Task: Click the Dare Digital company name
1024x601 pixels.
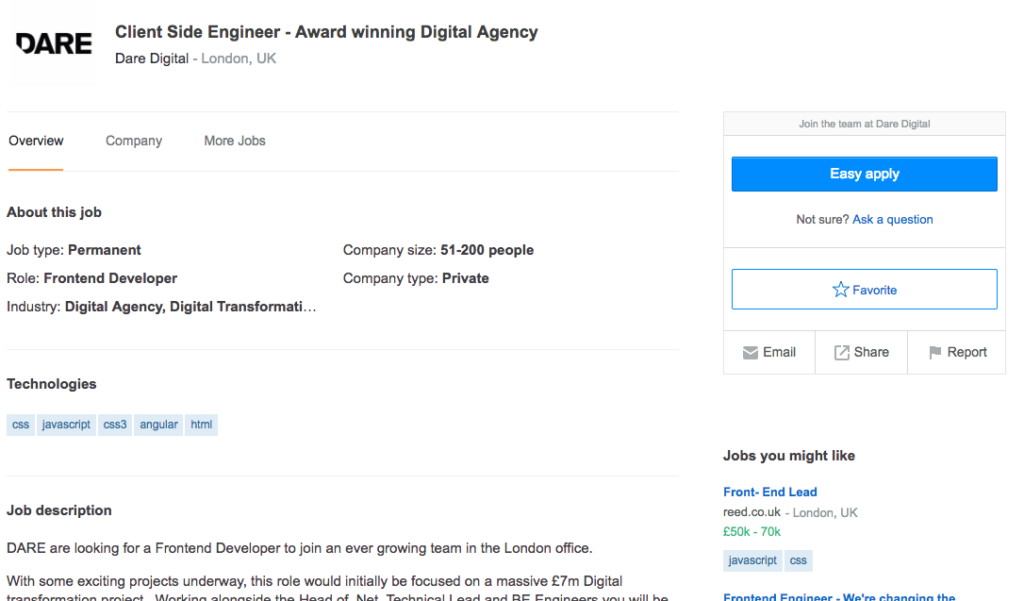Action: (152, 59)
